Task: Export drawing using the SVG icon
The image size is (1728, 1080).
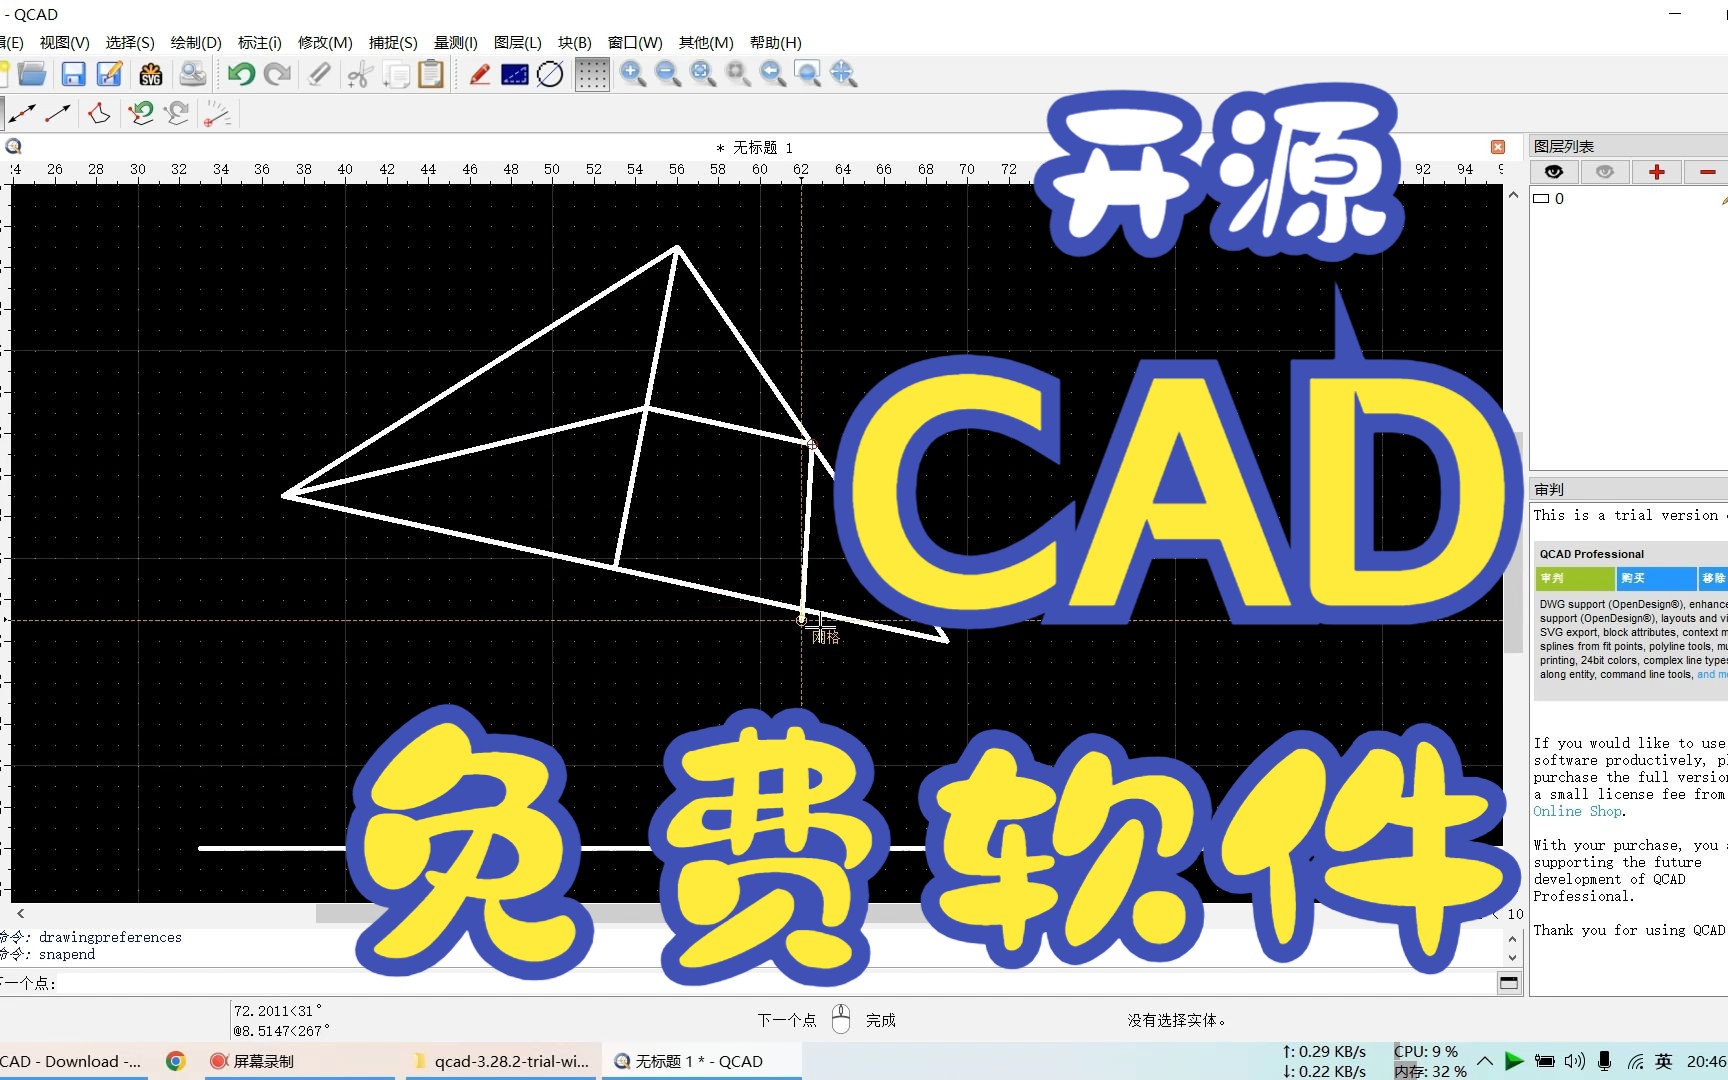Action: [151, 74]
